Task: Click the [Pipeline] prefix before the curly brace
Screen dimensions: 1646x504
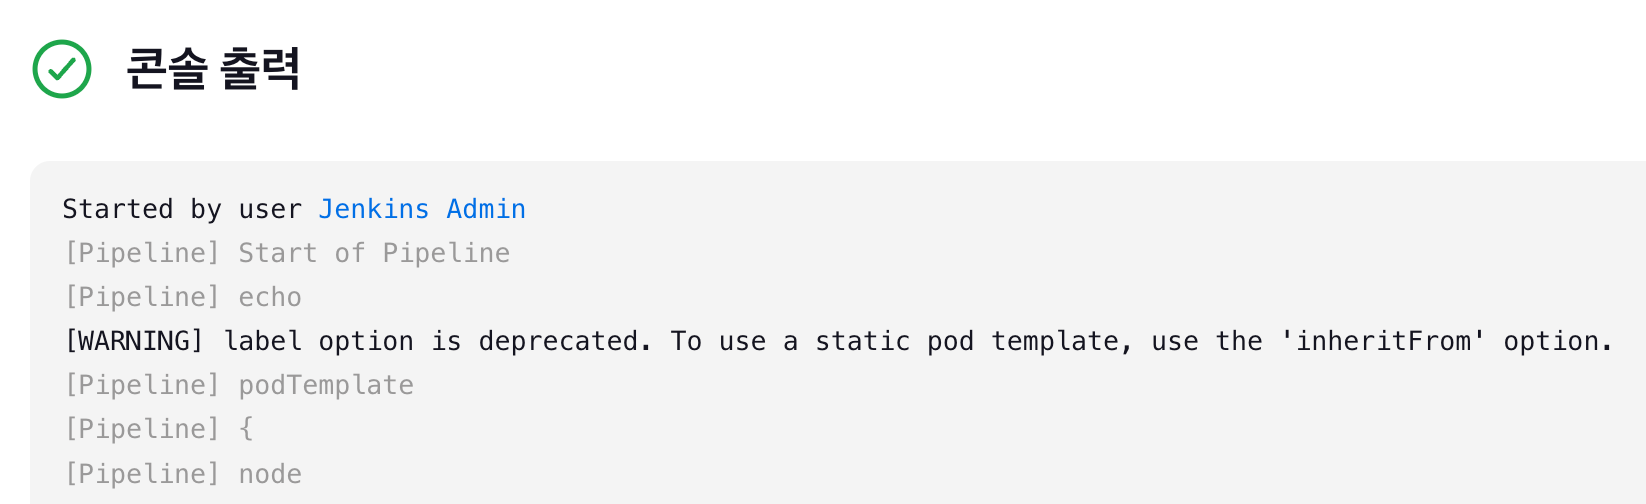Action: click(x=141, y=429)
